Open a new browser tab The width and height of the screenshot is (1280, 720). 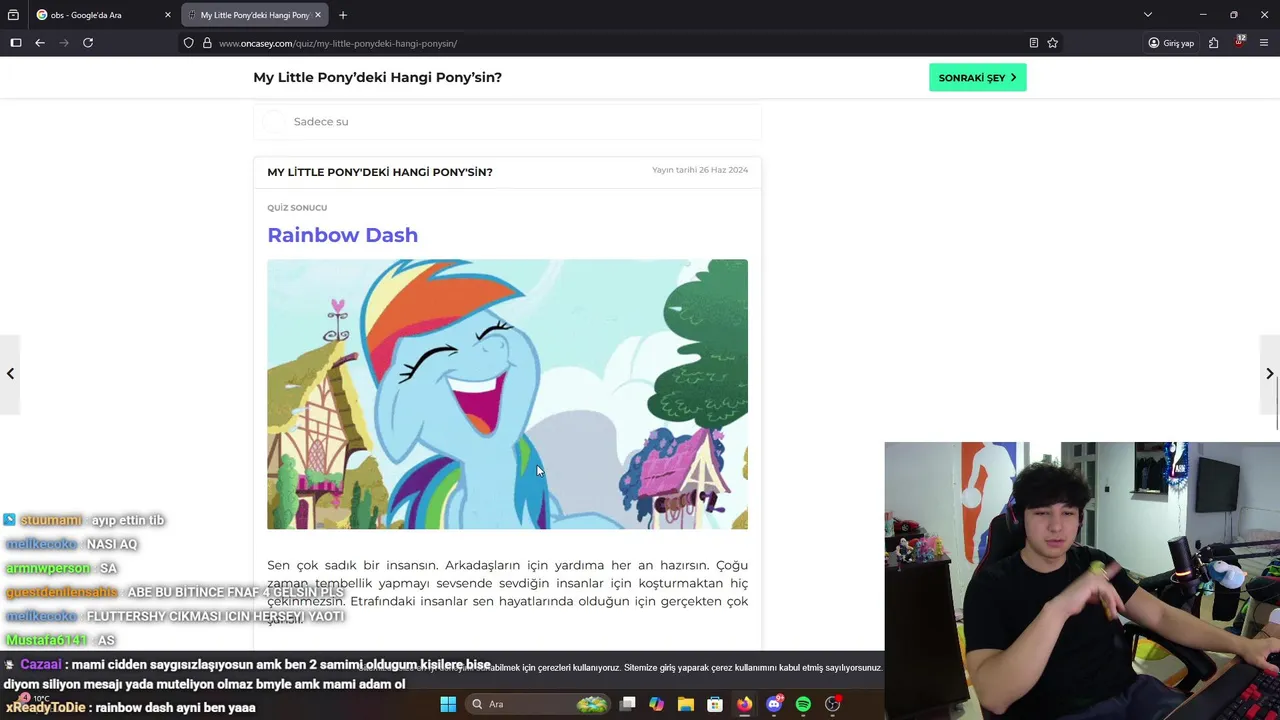pos(343,15)
